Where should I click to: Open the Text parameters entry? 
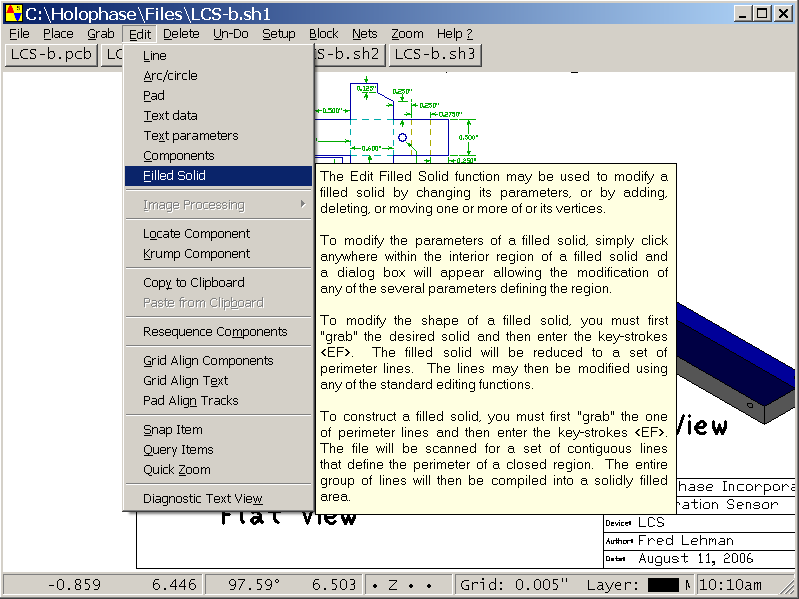tap(190, 136)
